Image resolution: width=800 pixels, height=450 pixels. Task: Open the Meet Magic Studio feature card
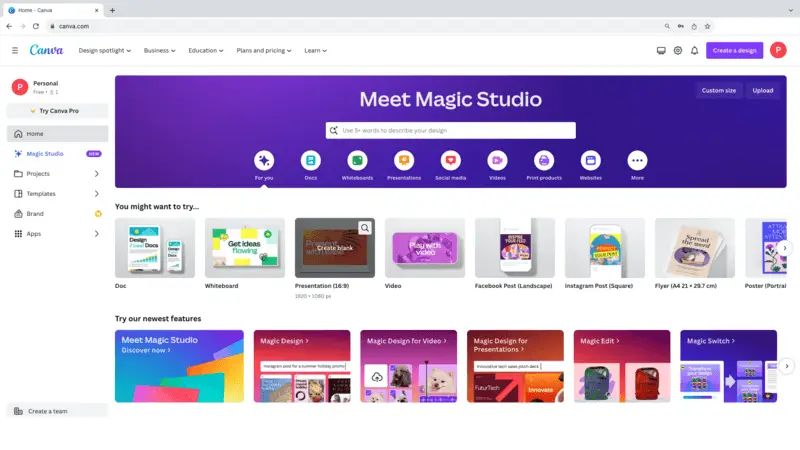(x=179, y=366)
